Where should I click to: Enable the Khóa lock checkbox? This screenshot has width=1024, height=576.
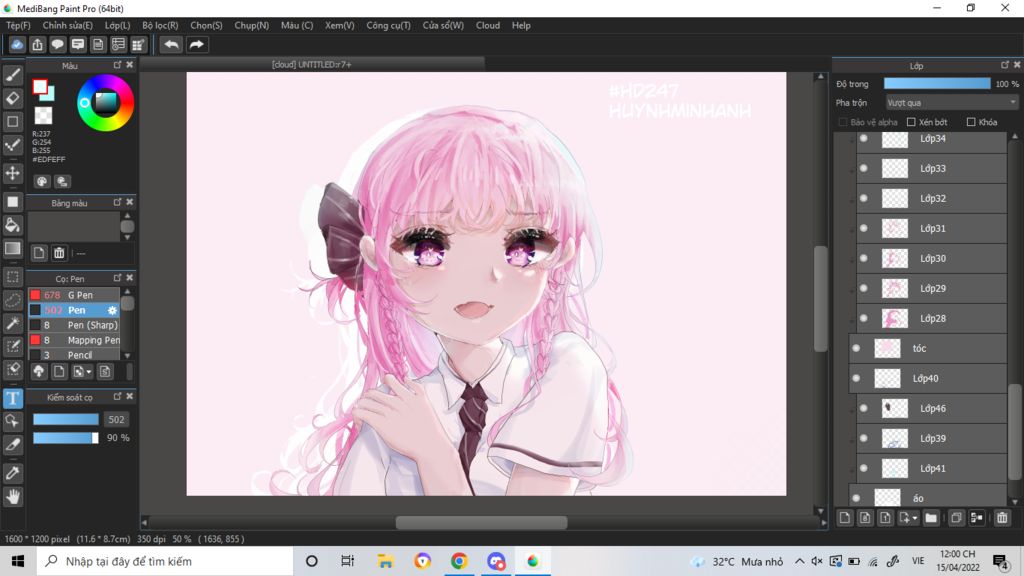971,122
